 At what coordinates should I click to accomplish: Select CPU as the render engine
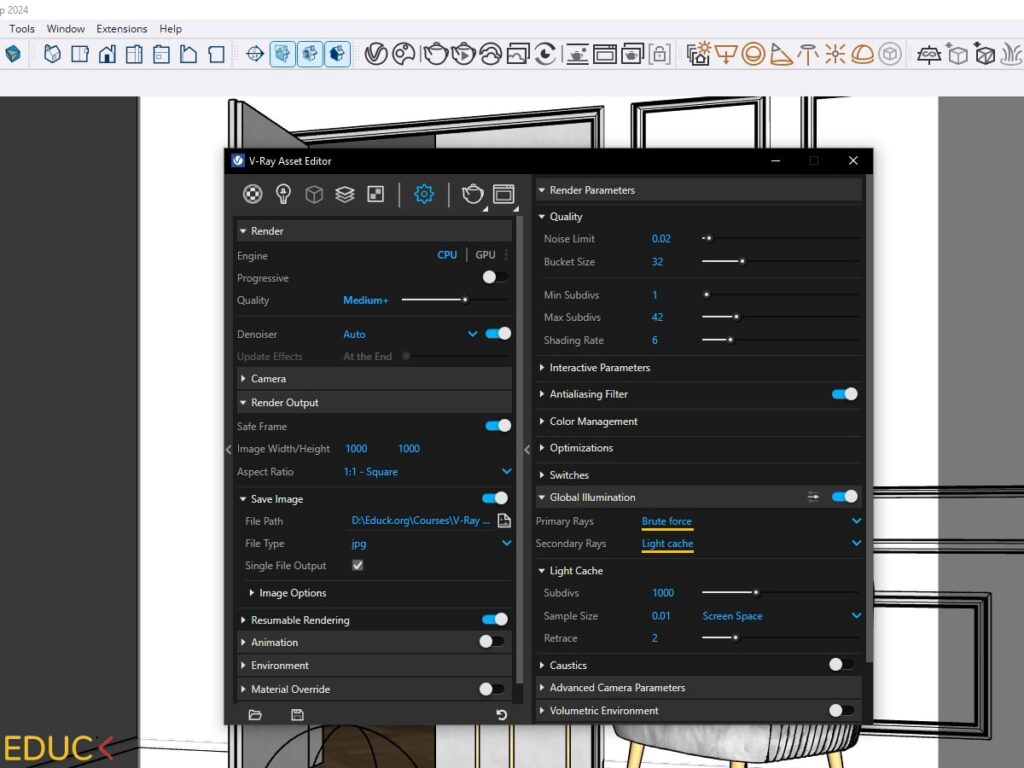[447, 255]
